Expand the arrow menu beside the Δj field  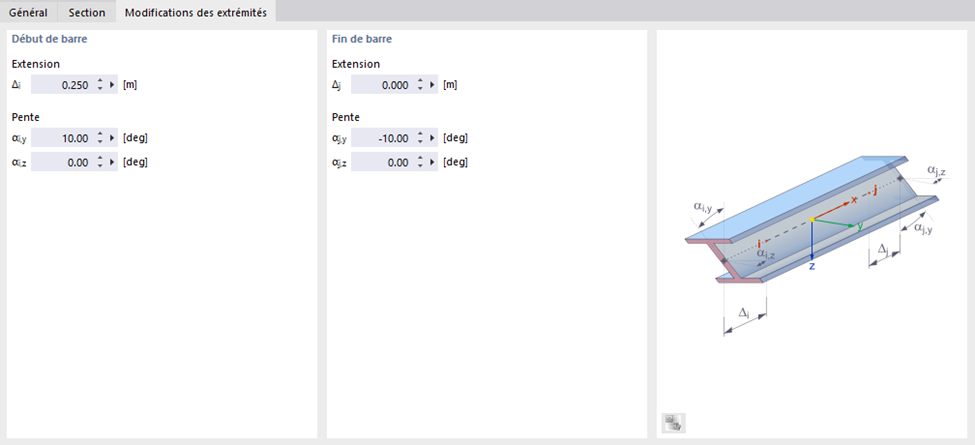433,85
